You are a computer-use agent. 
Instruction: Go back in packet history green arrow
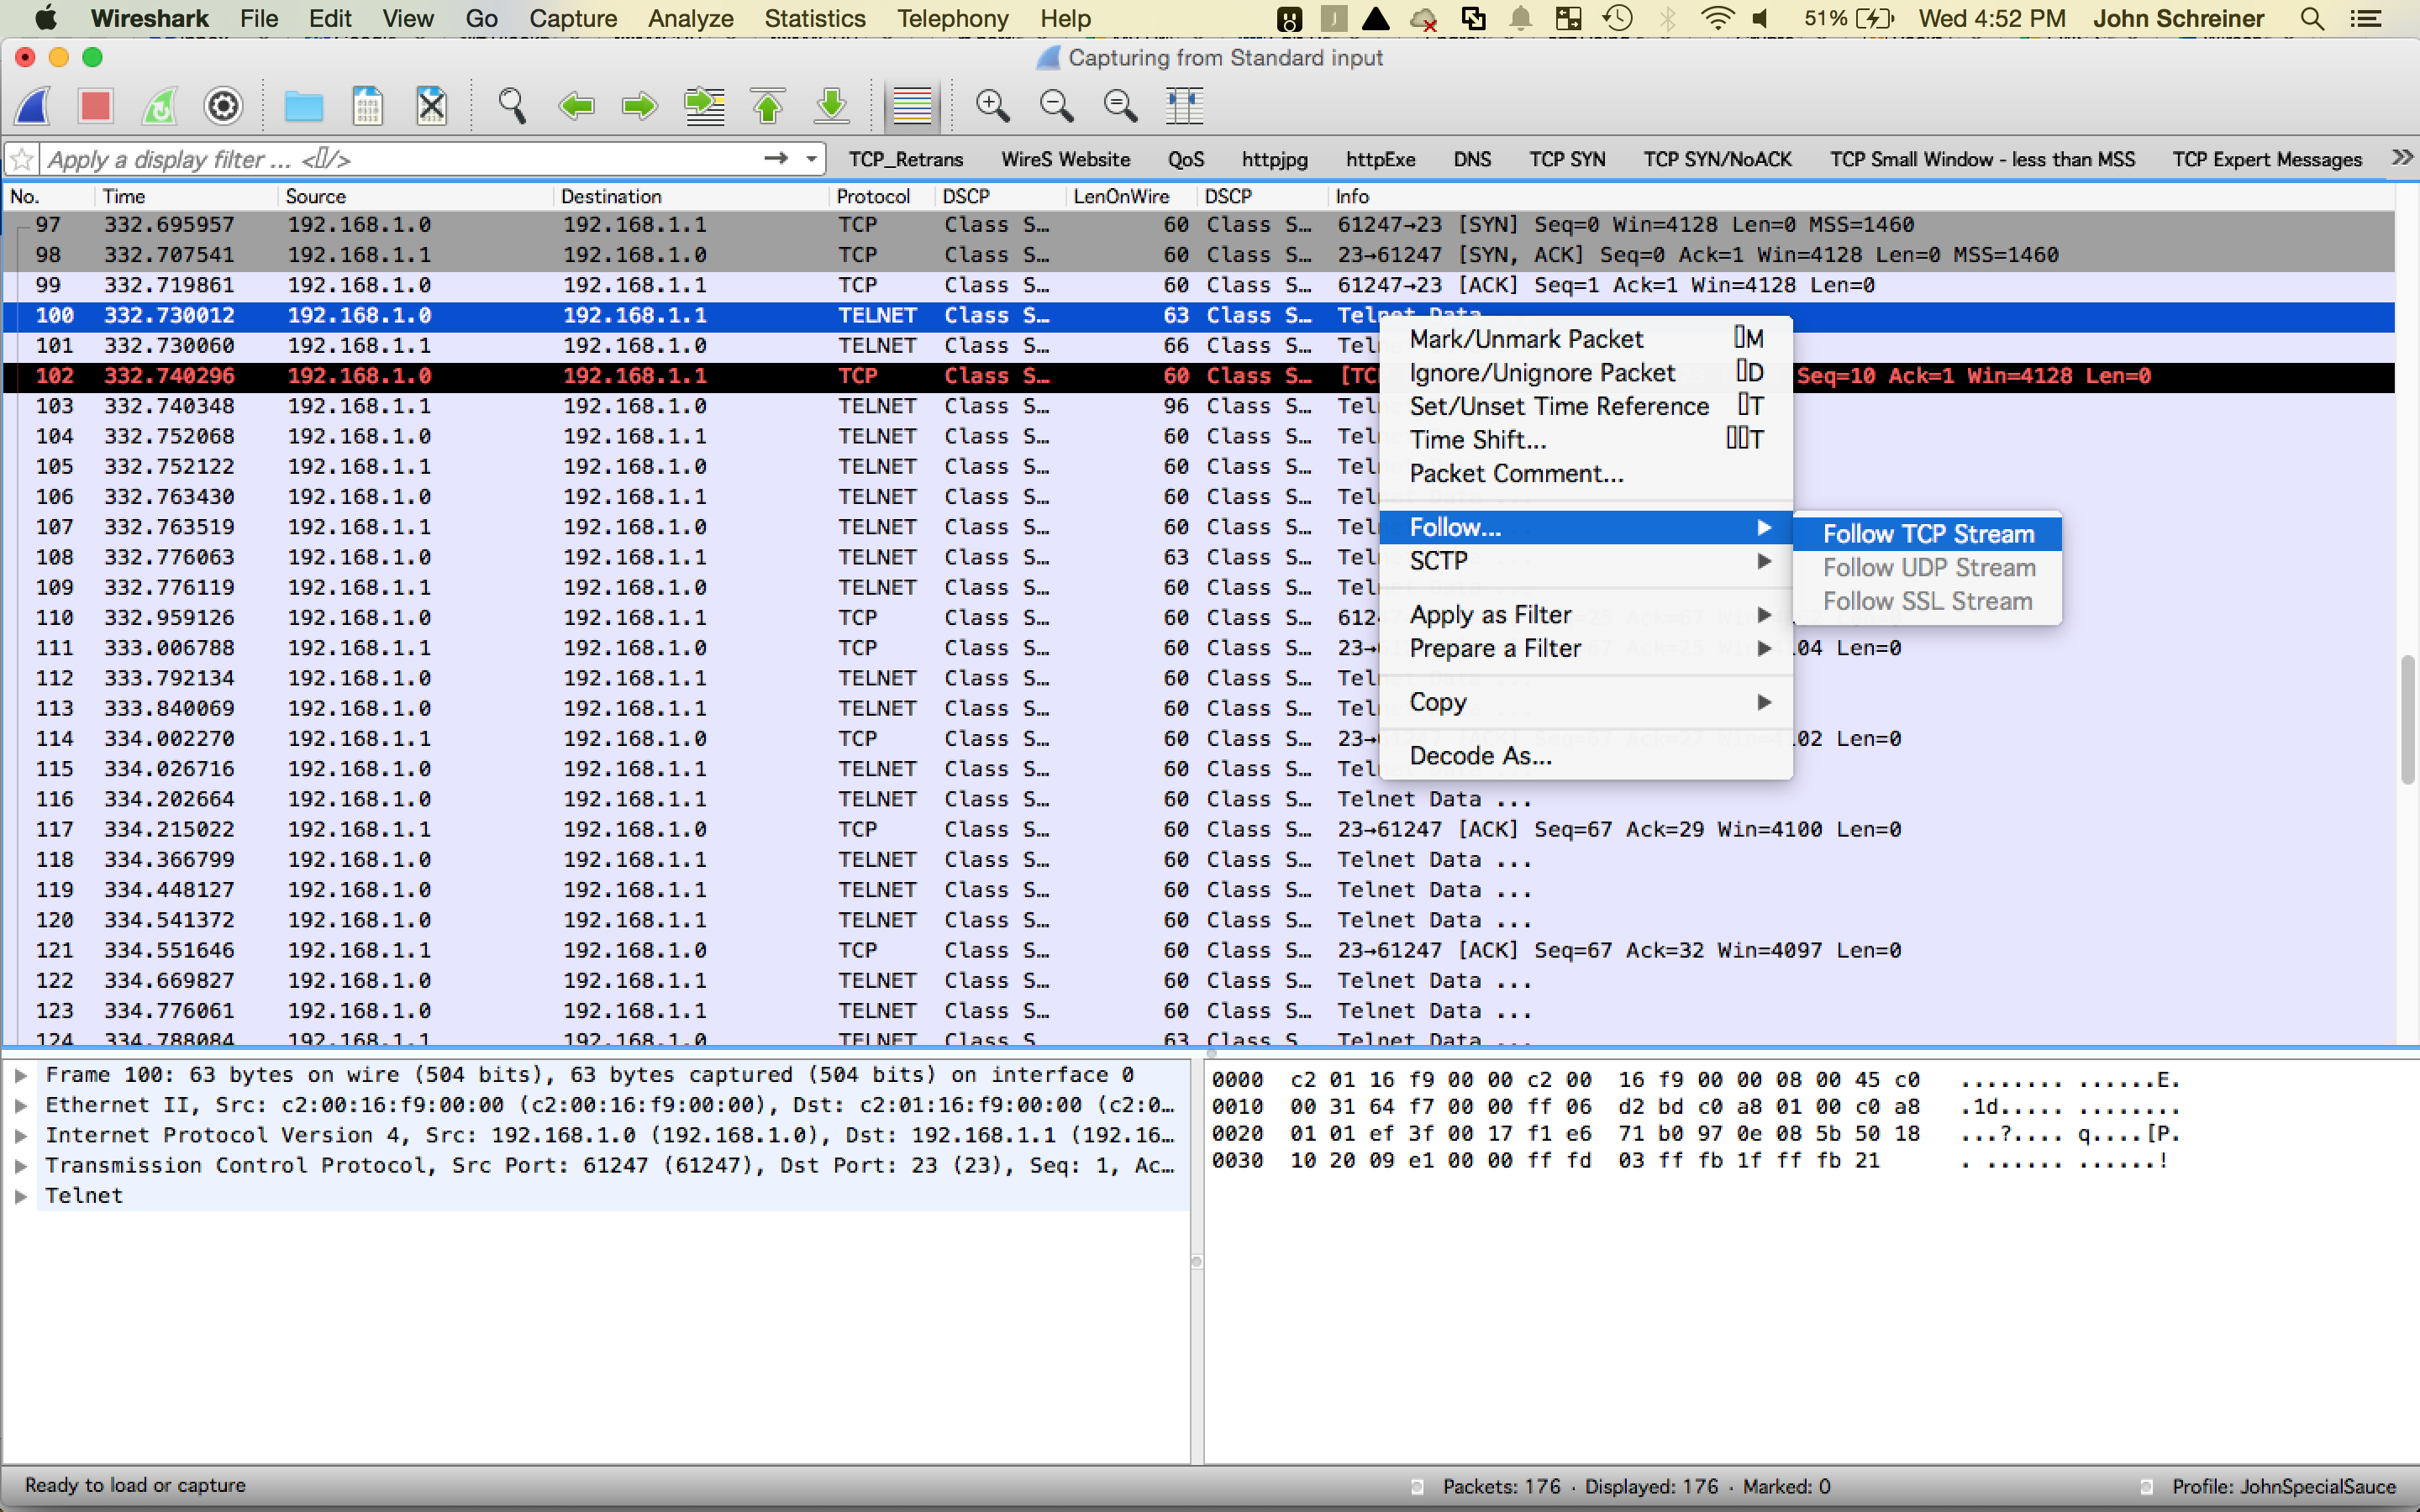click(x=576, y=106)
